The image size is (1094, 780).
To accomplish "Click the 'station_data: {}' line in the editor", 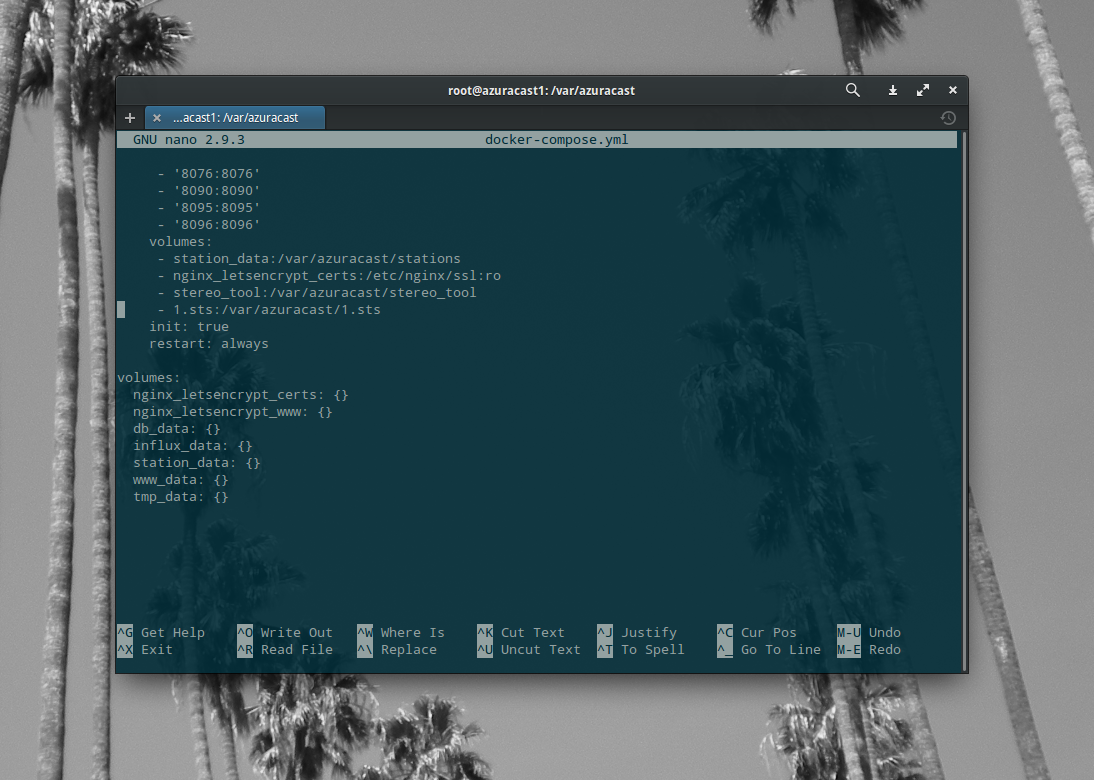I will coord(195,462).
